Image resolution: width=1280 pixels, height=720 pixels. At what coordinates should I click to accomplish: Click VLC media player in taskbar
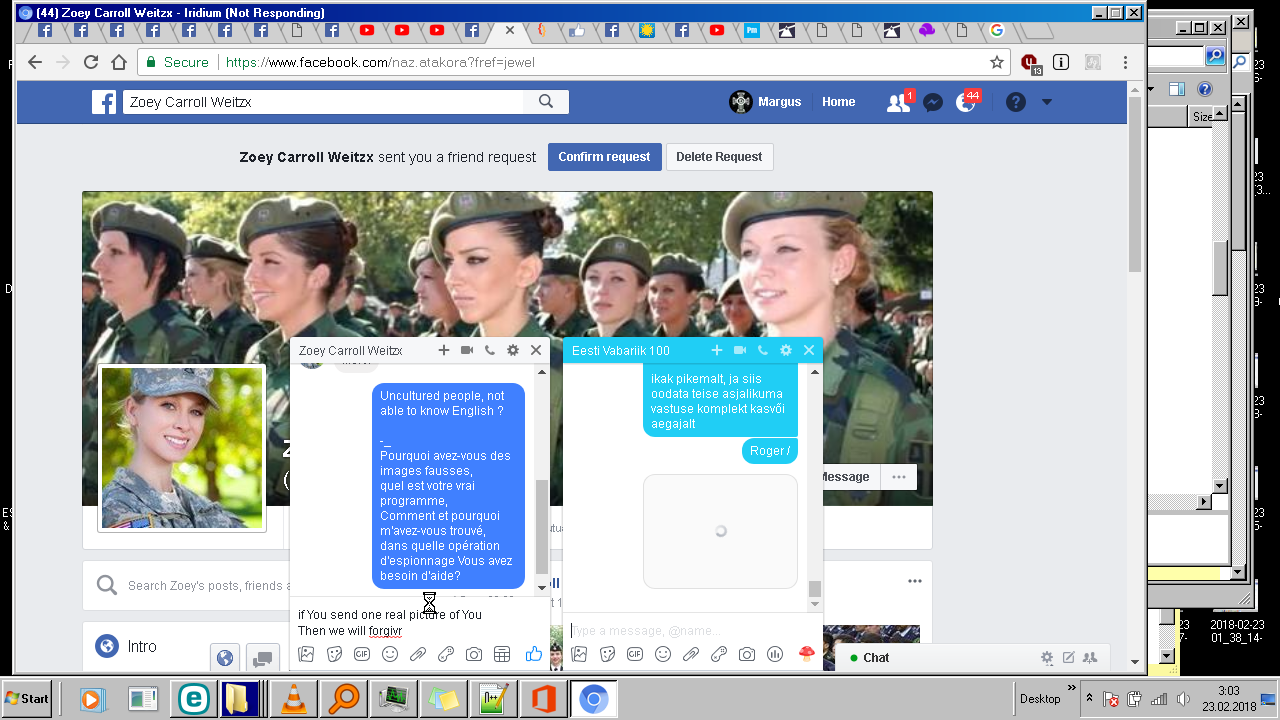[x=294, y=699]
